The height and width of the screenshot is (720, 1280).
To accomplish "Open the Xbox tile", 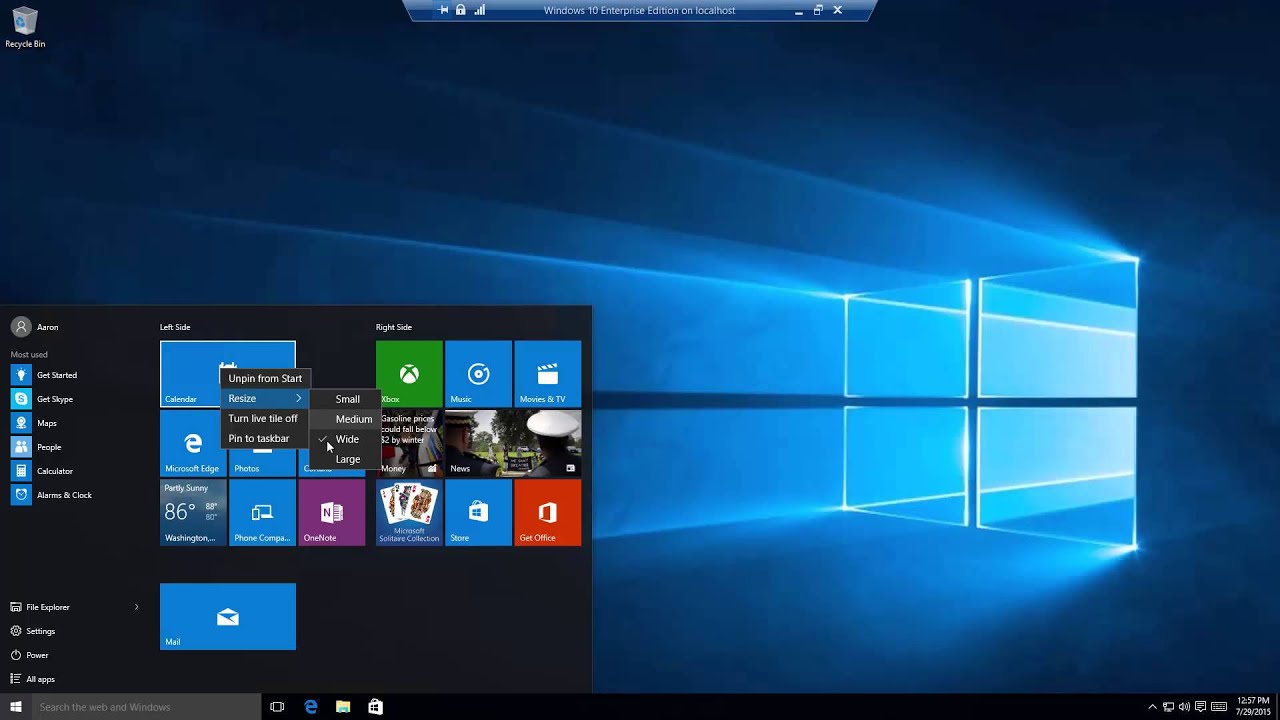I will tap(409, 373).
